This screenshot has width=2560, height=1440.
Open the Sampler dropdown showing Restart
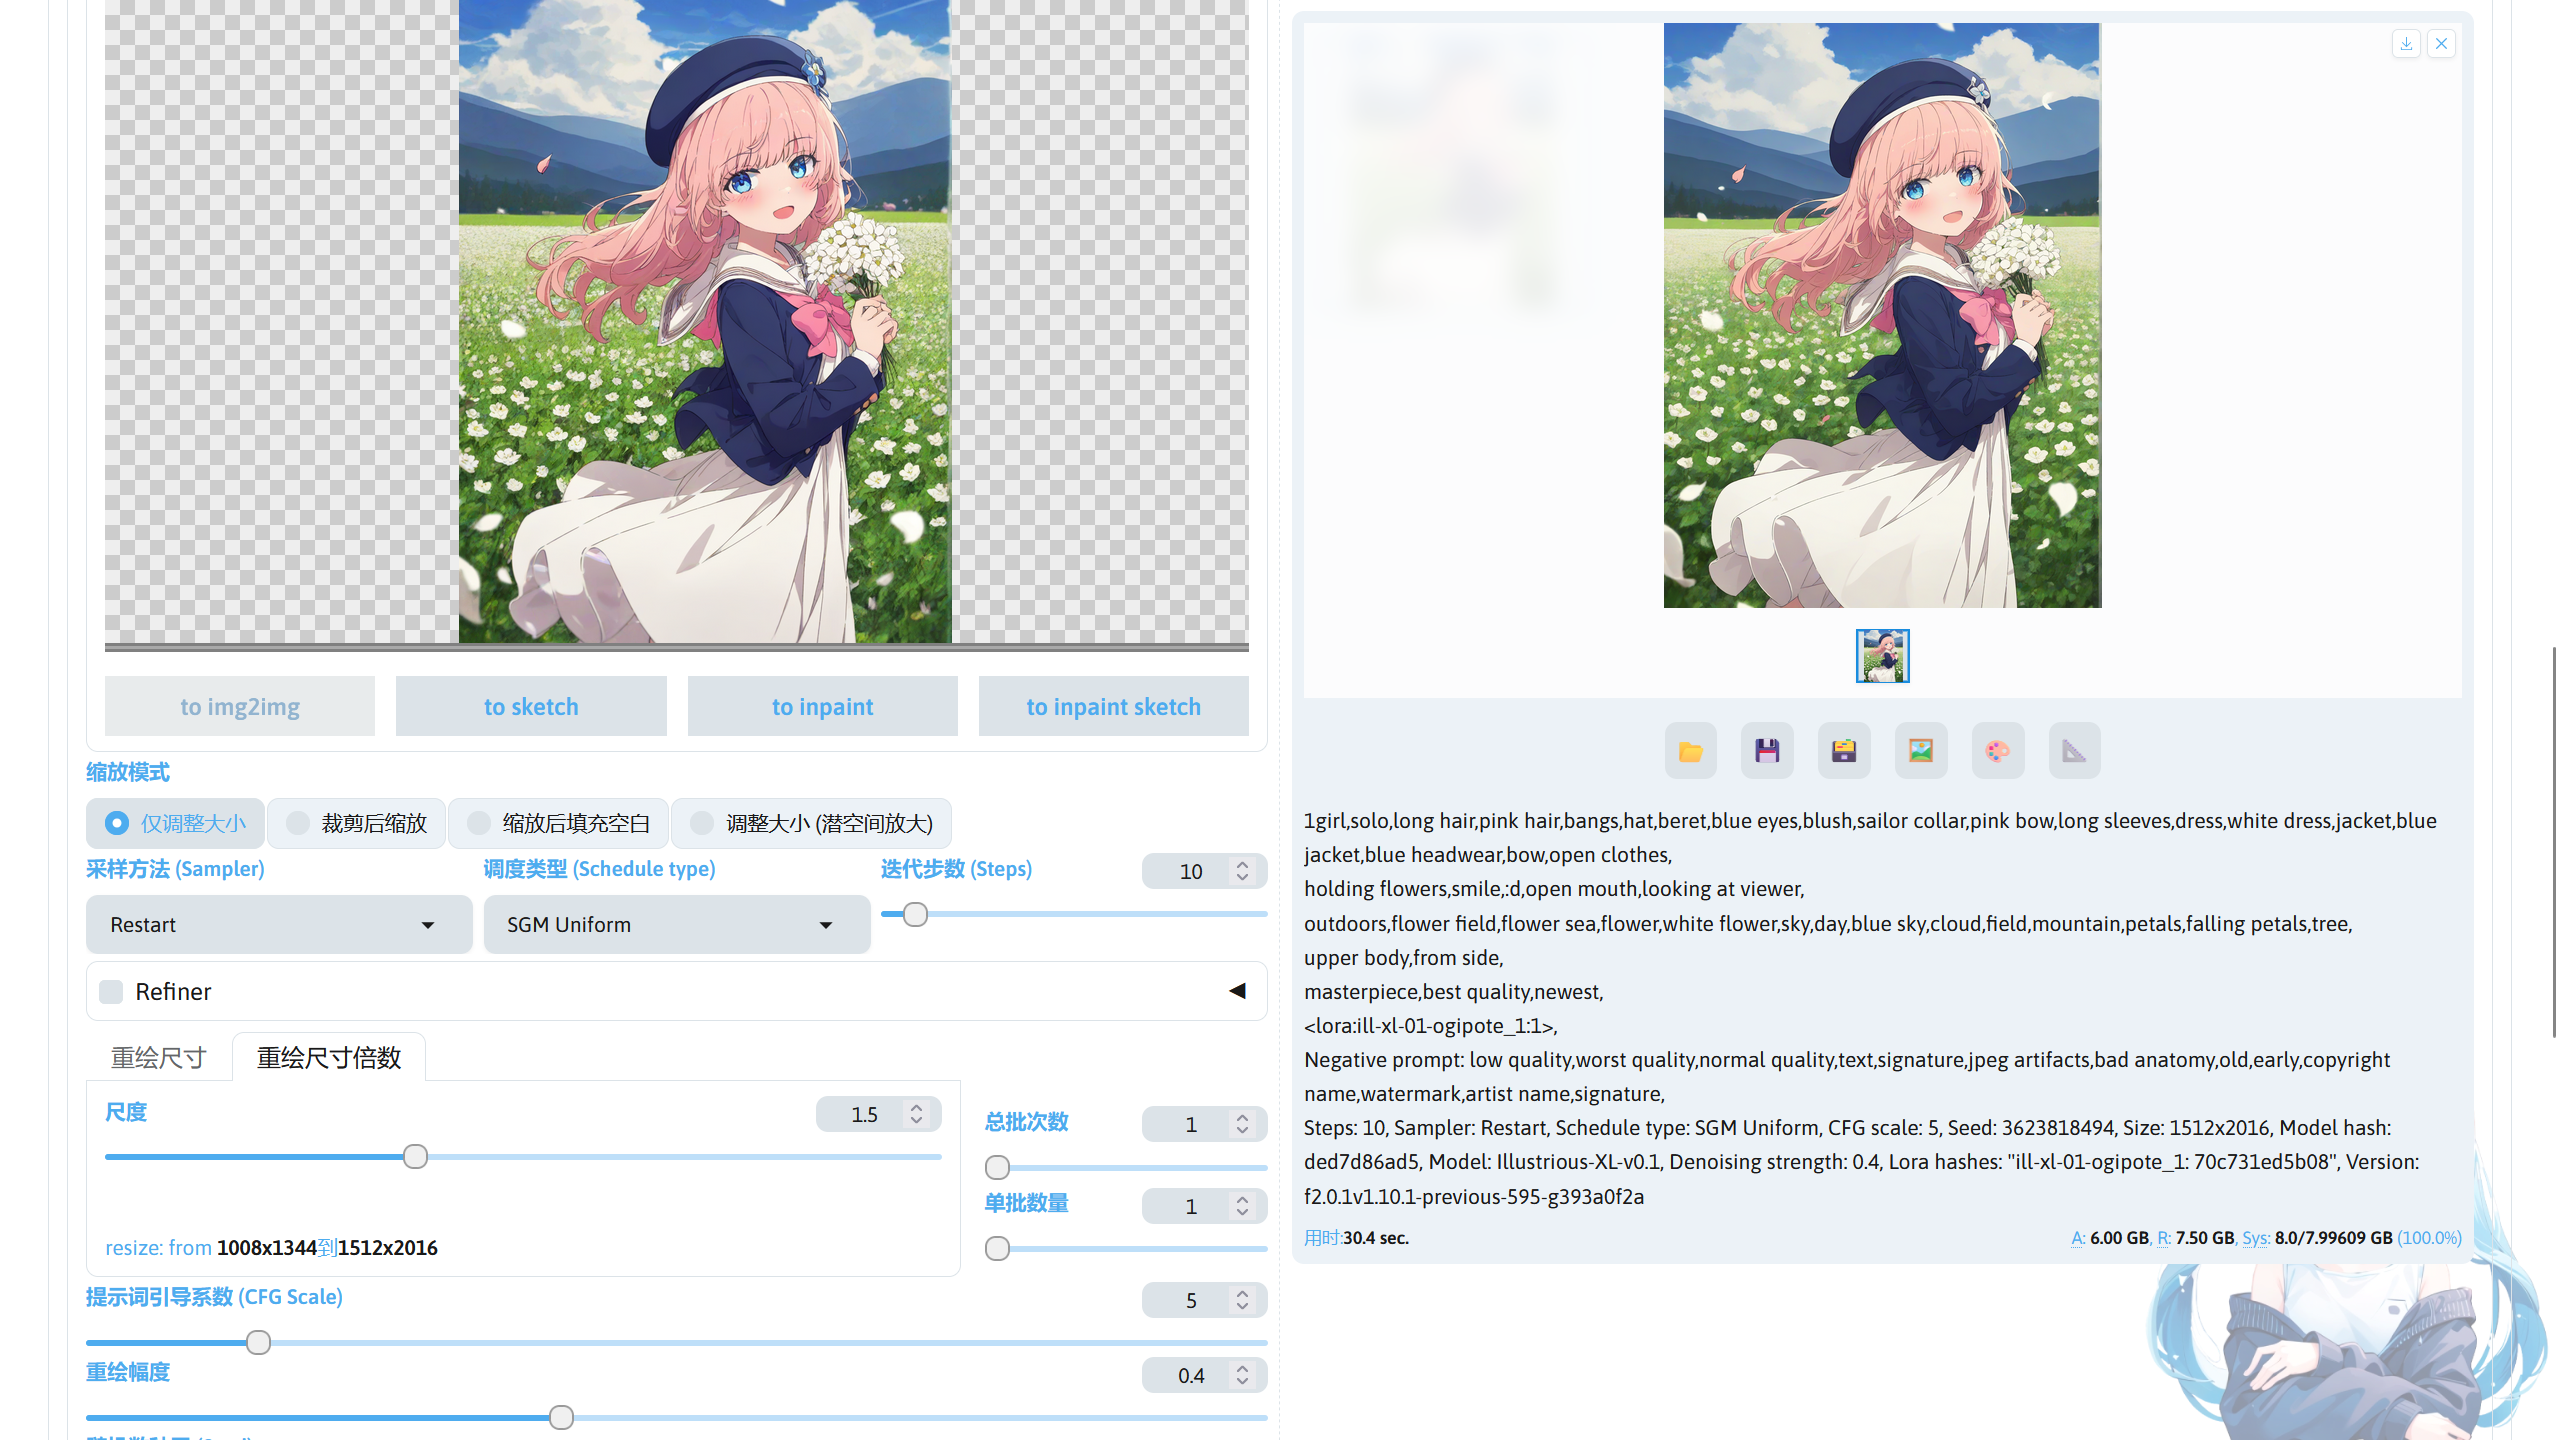click(x=278, y=924)
